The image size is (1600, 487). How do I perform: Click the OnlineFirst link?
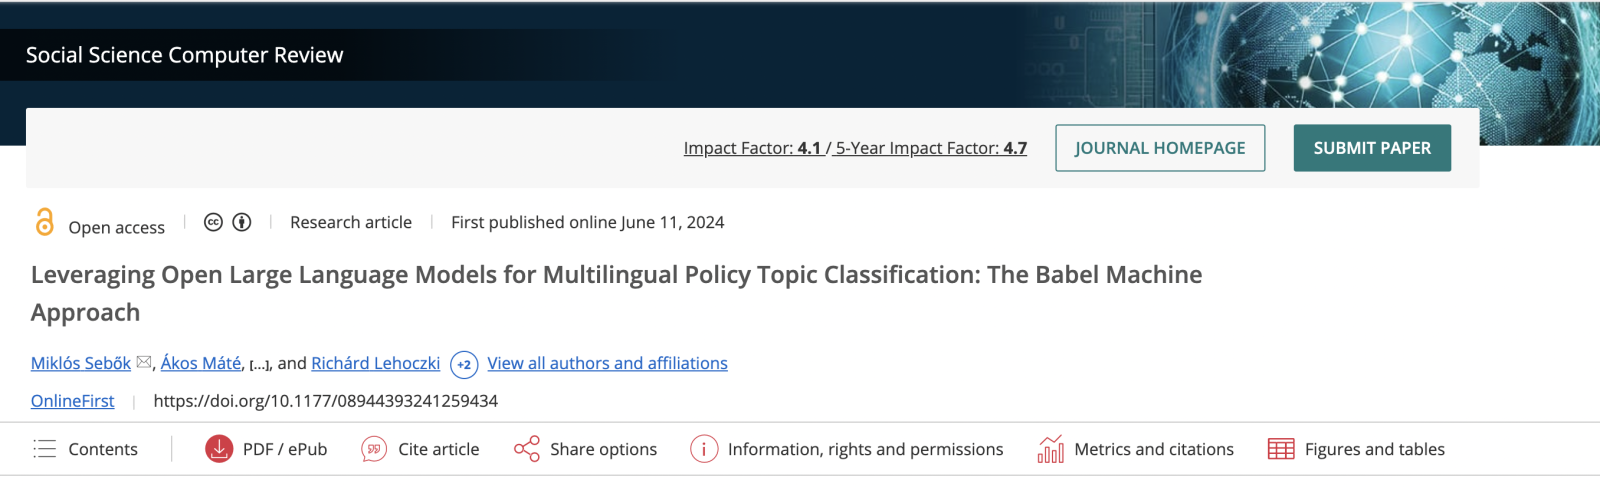coord(73,401)
